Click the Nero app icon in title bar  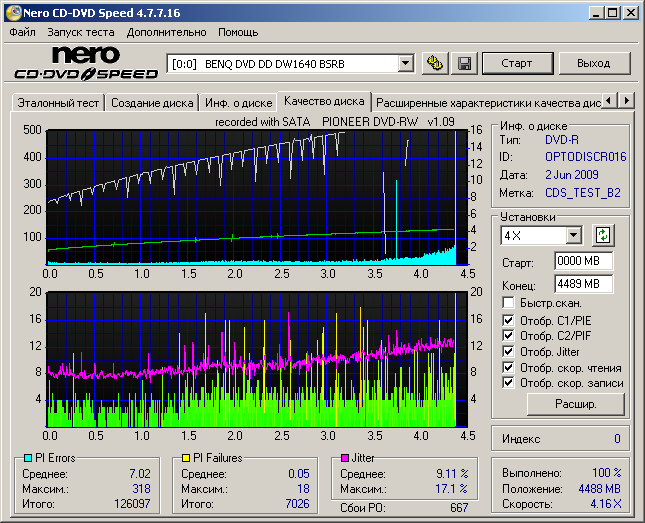click(x=12, y=13)
